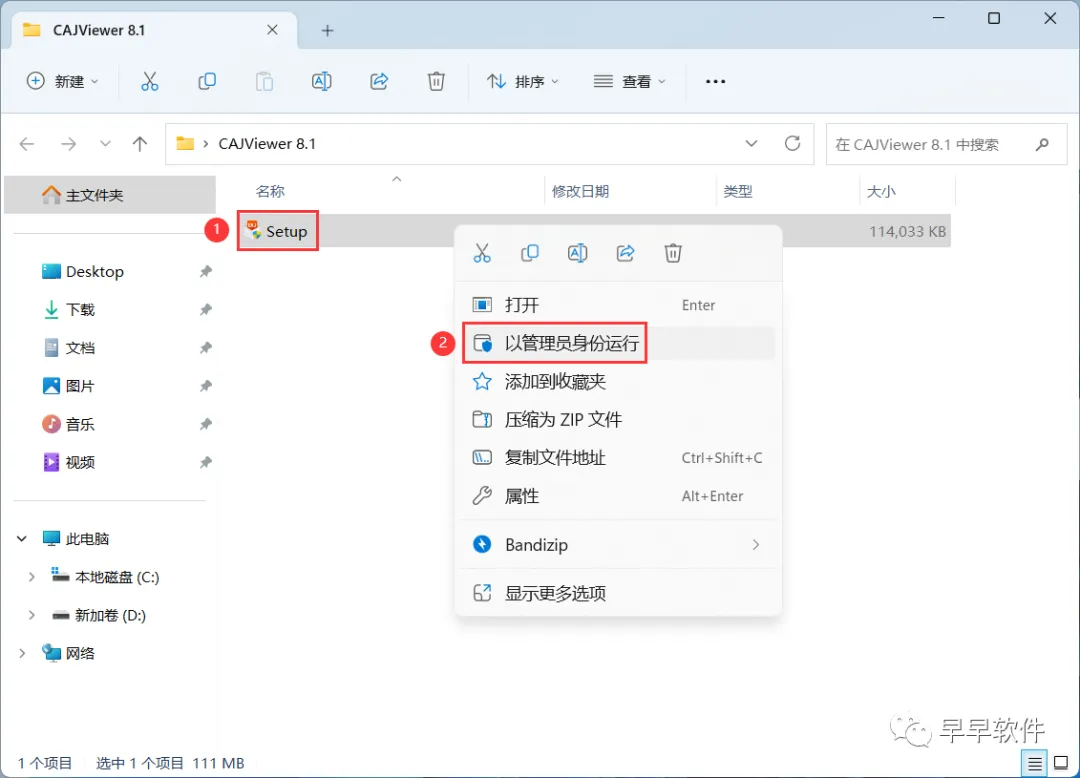Go forward with the right arrow button
Screen dimensions: 1080x778
(68, 144)
